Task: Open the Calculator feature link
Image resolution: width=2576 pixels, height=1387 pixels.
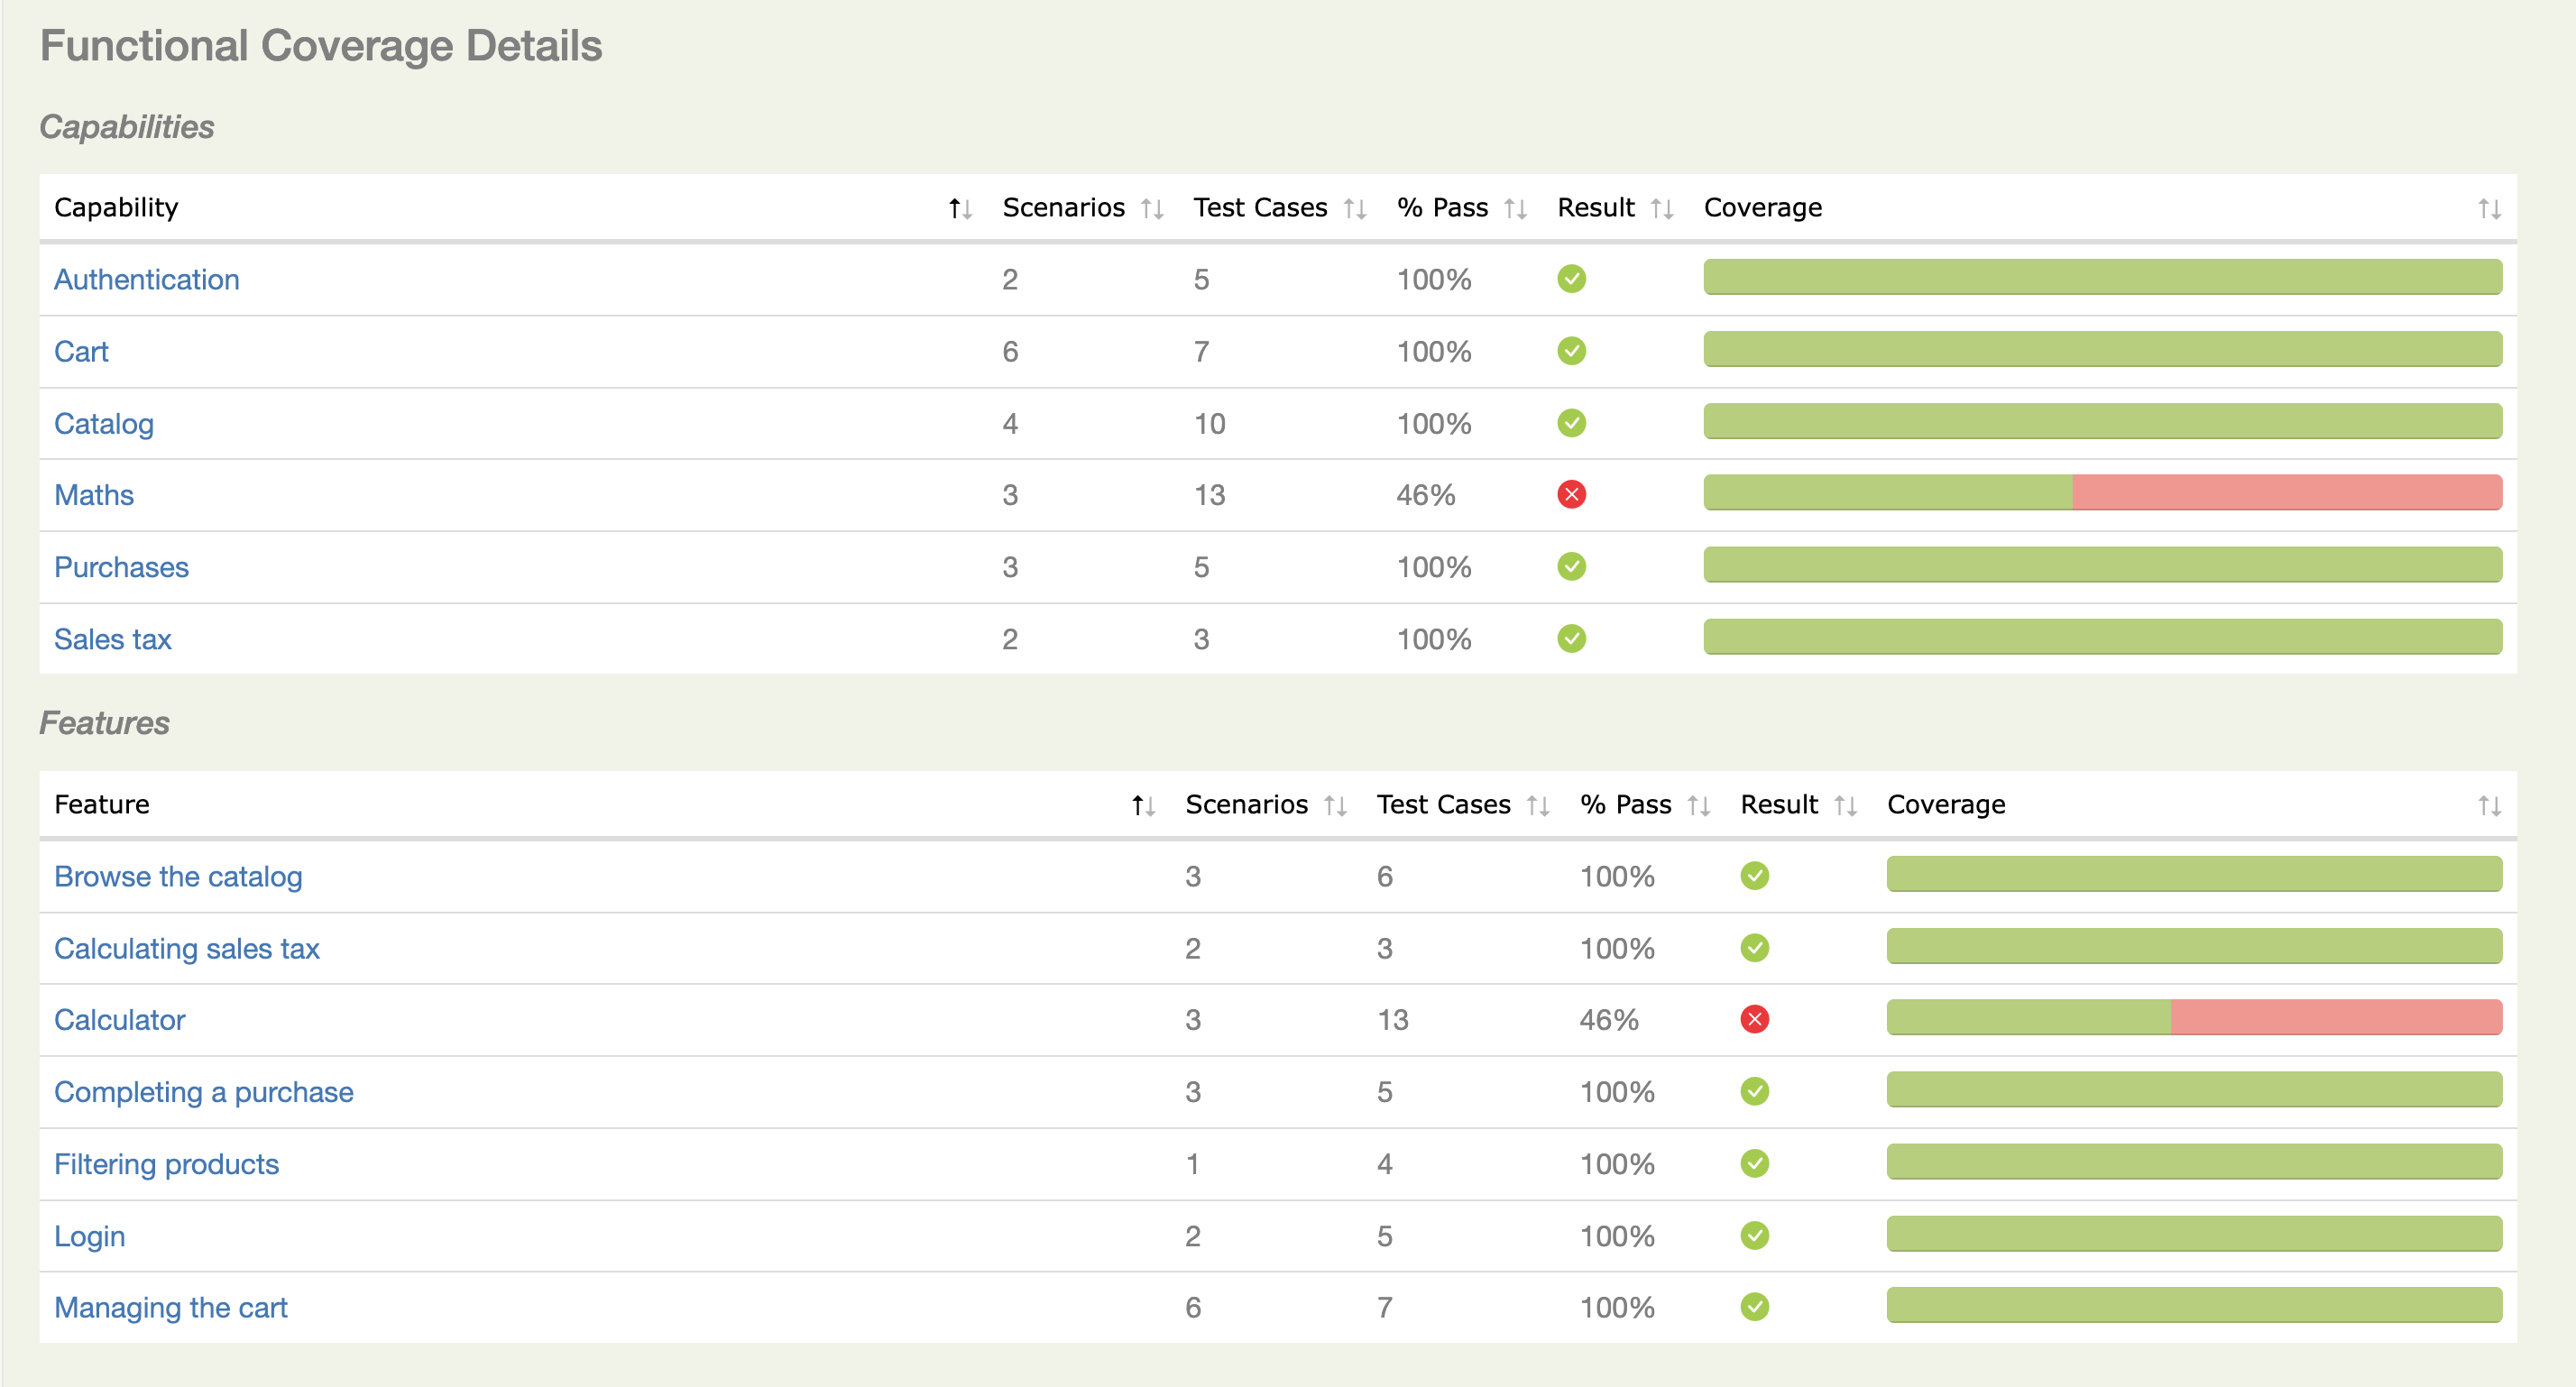Action: (120, 1021)
